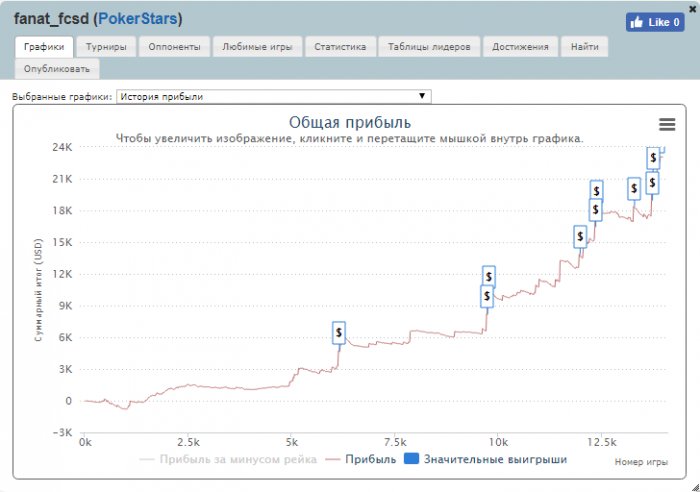Click the Facebook Like thumbs-up button
Screen dimensions: 700x492
(x=654, y=22)
